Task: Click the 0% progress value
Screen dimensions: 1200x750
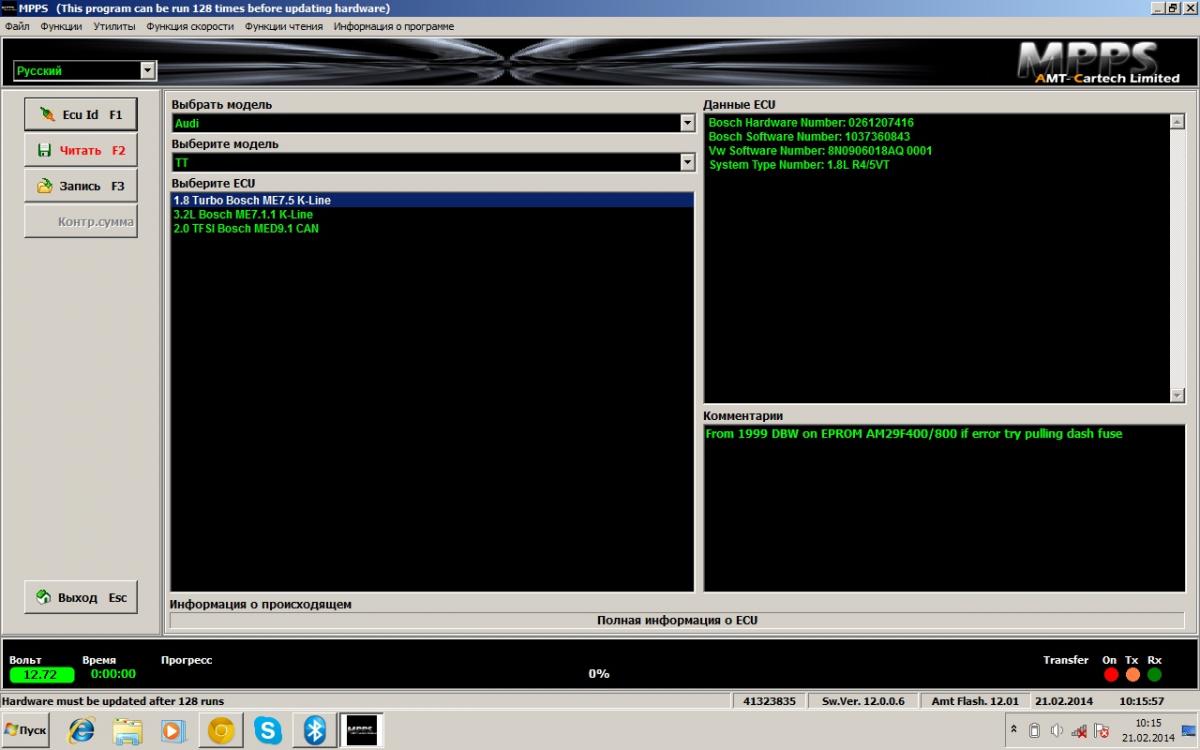Action: 599,674
